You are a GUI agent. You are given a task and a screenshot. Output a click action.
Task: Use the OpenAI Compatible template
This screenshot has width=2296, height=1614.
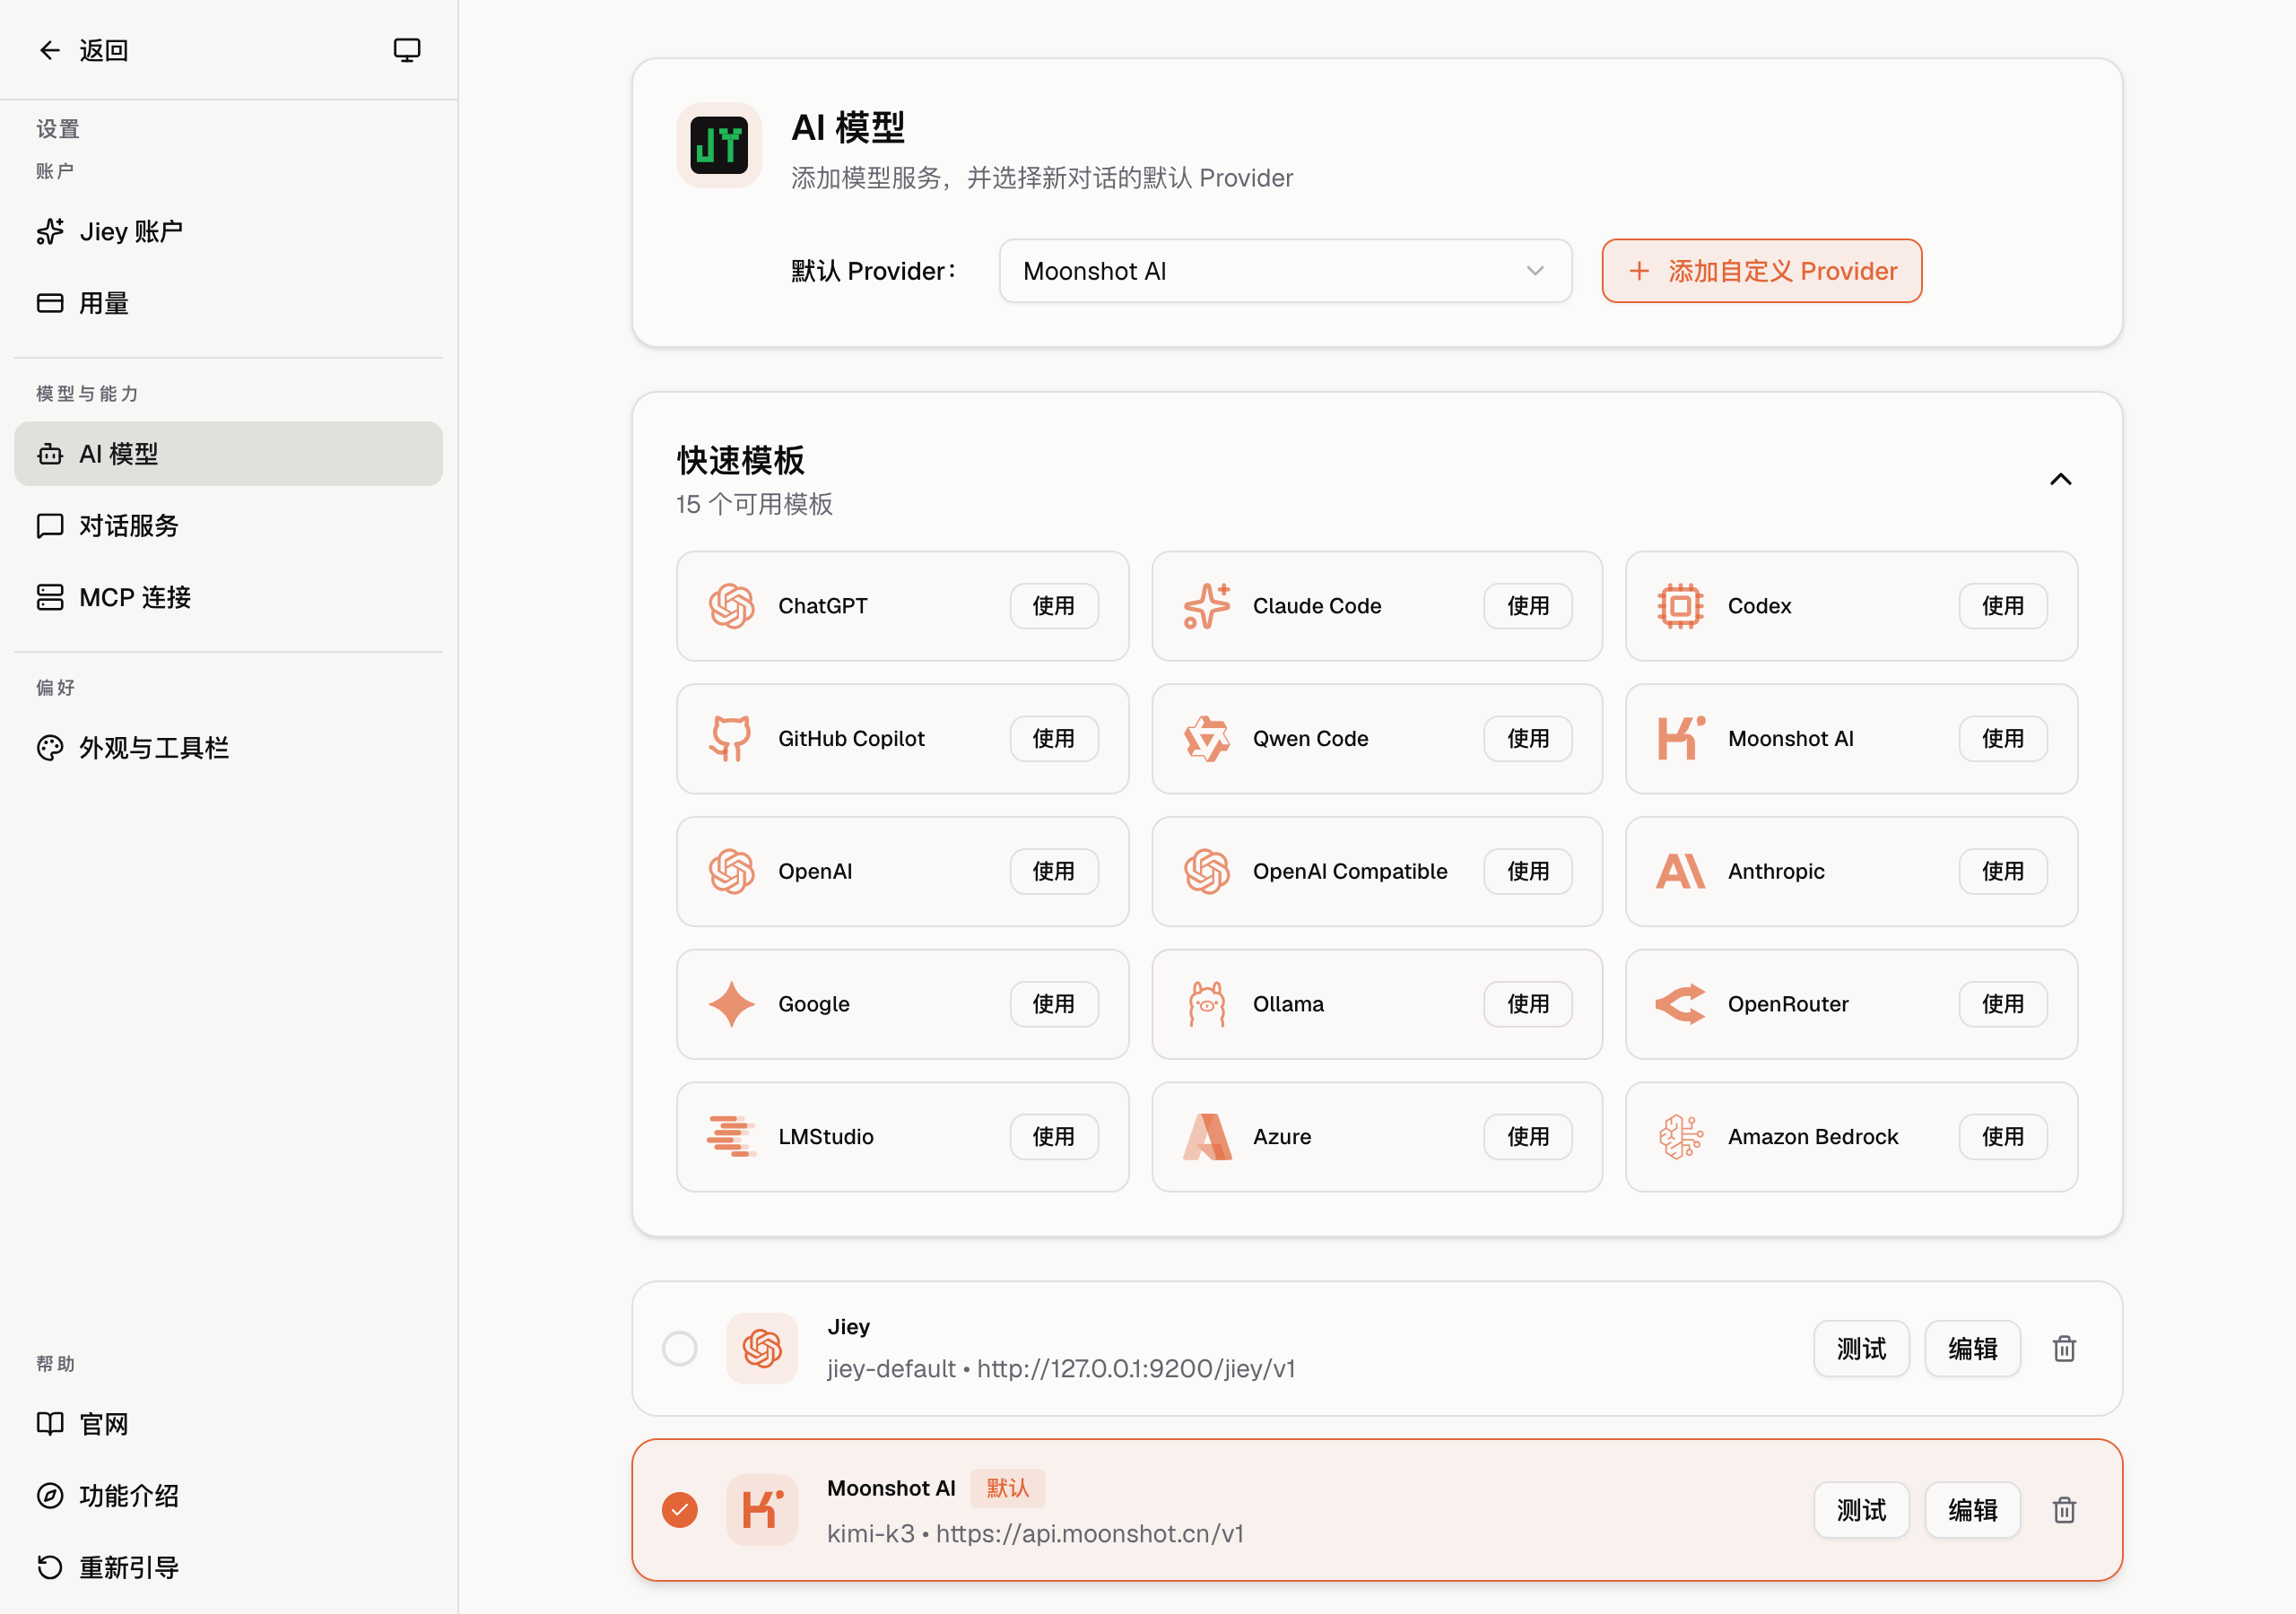point(1528,872)
